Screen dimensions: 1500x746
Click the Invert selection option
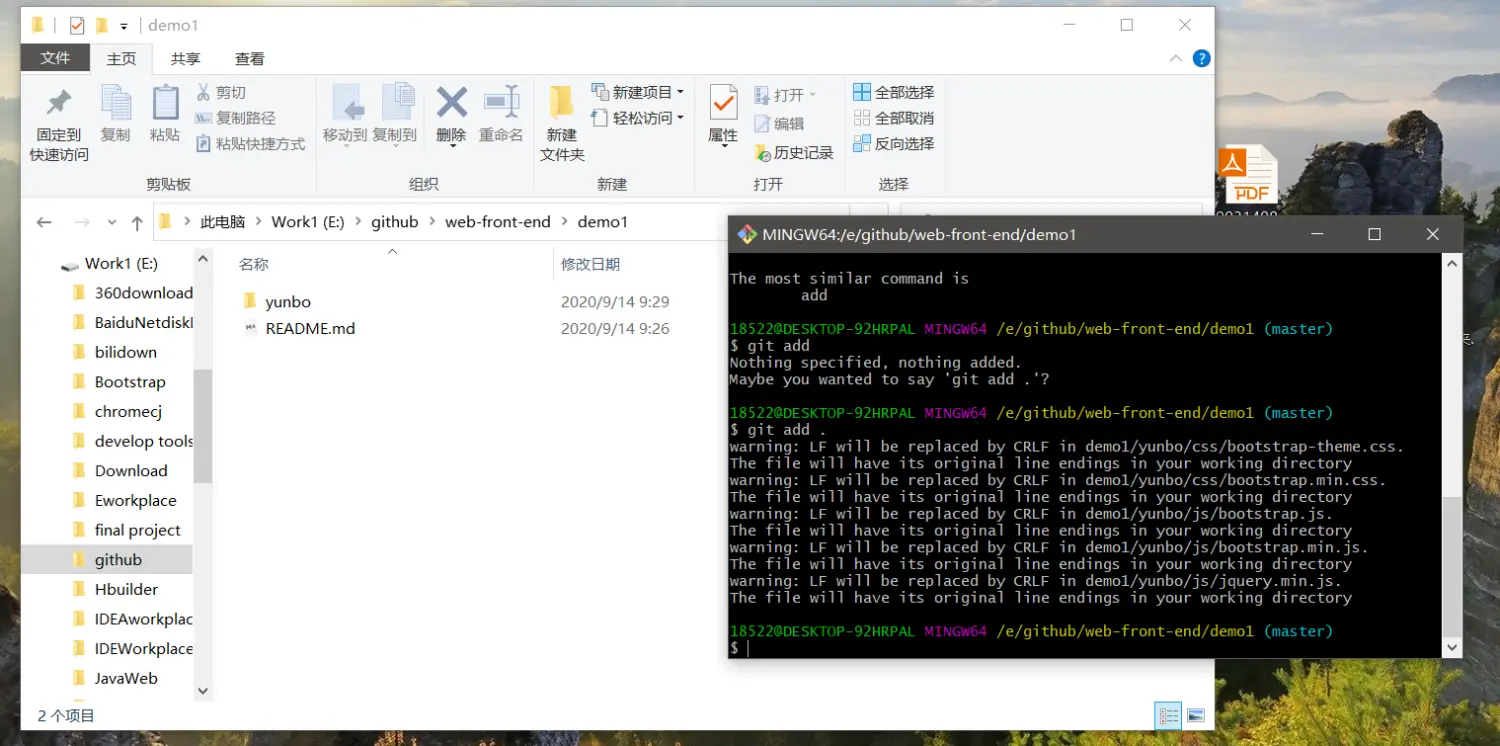tap(893, 144)
